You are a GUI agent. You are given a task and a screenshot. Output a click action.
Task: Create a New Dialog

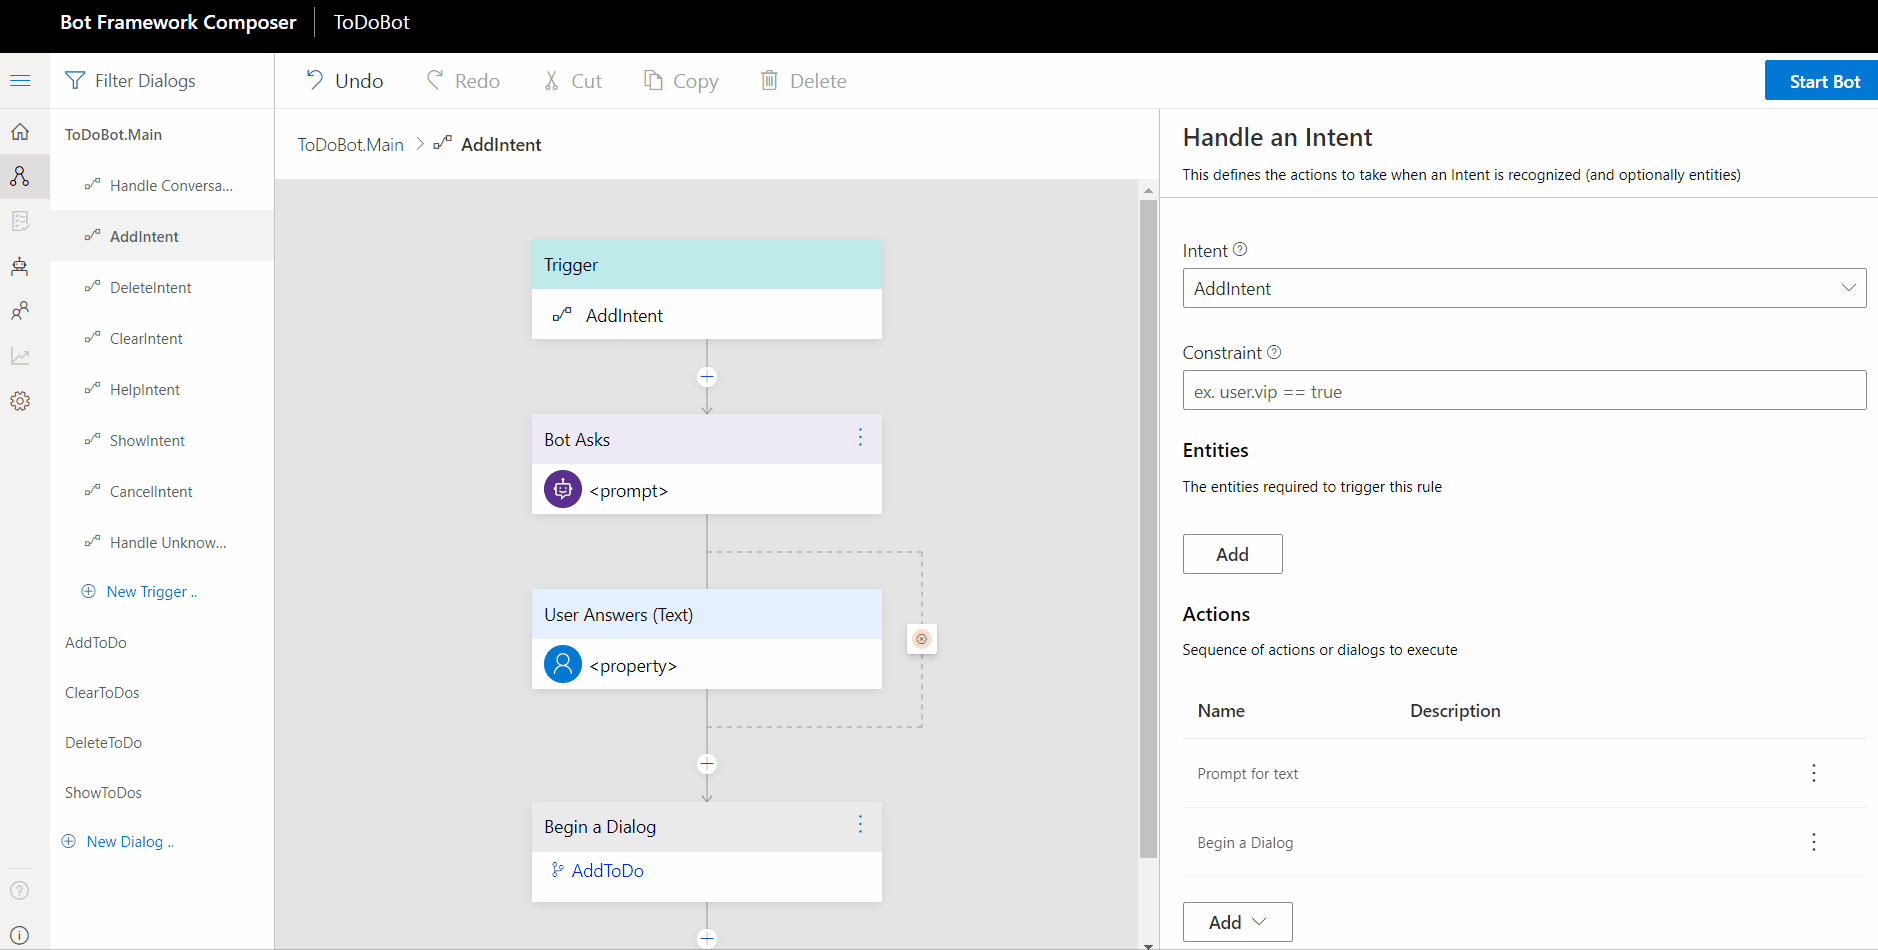(118, 842)
